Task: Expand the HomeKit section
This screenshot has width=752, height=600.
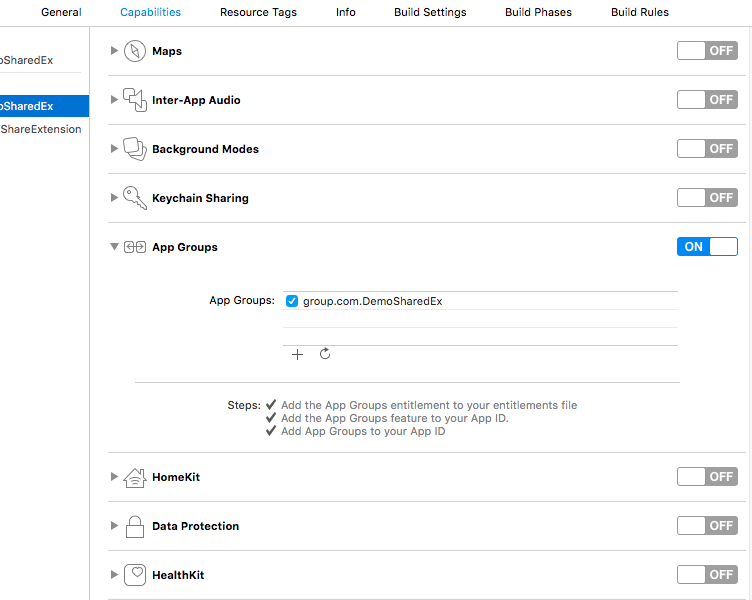Action: pos(114,477)
